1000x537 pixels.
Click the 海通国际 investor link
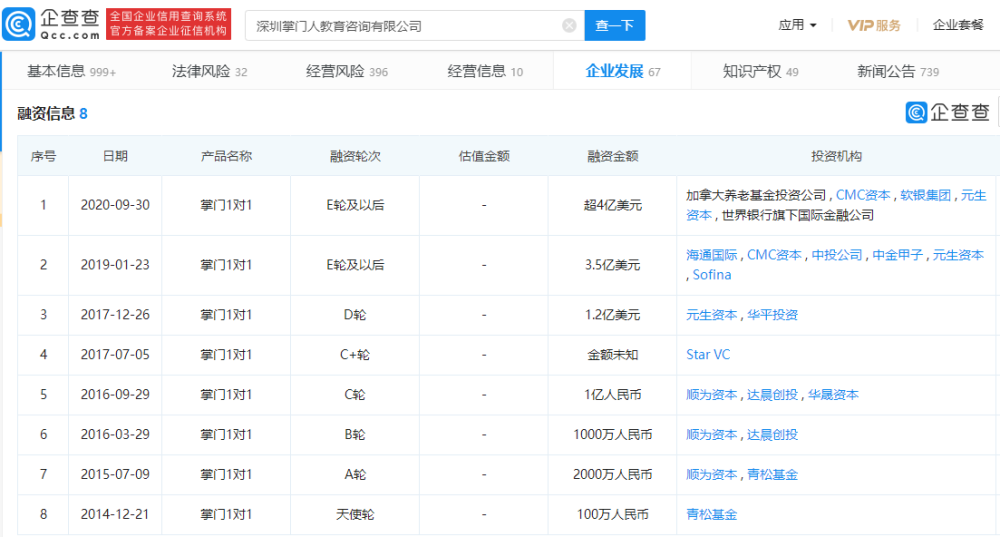click(x=711, y=255)
